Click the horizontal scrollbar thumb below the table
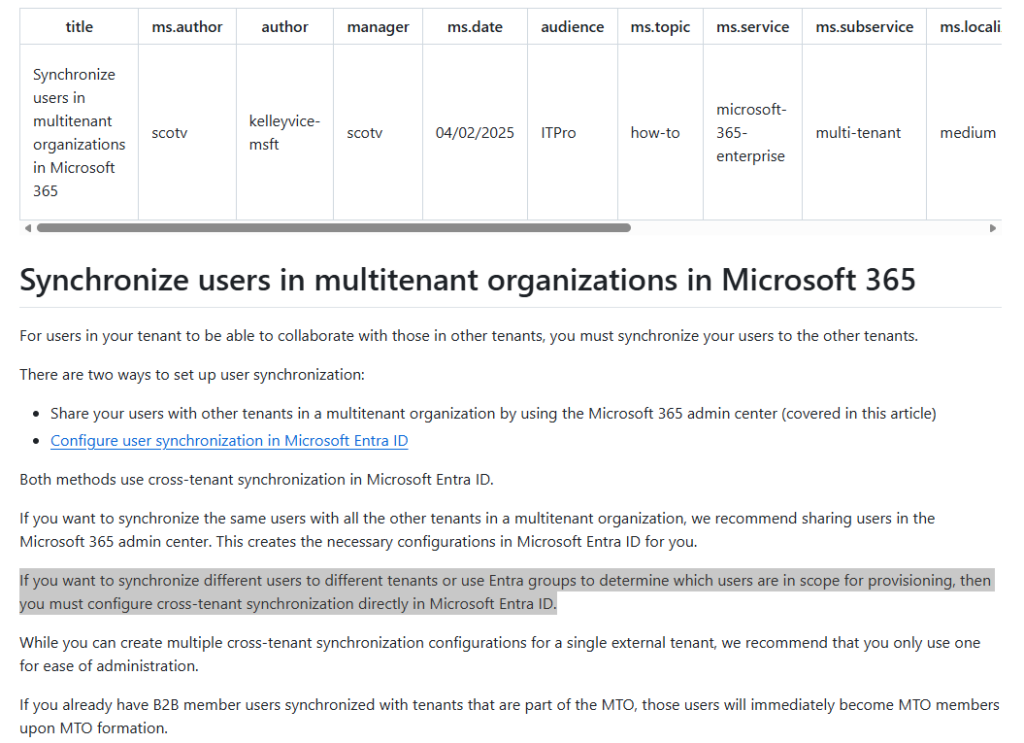 (333, 228)
